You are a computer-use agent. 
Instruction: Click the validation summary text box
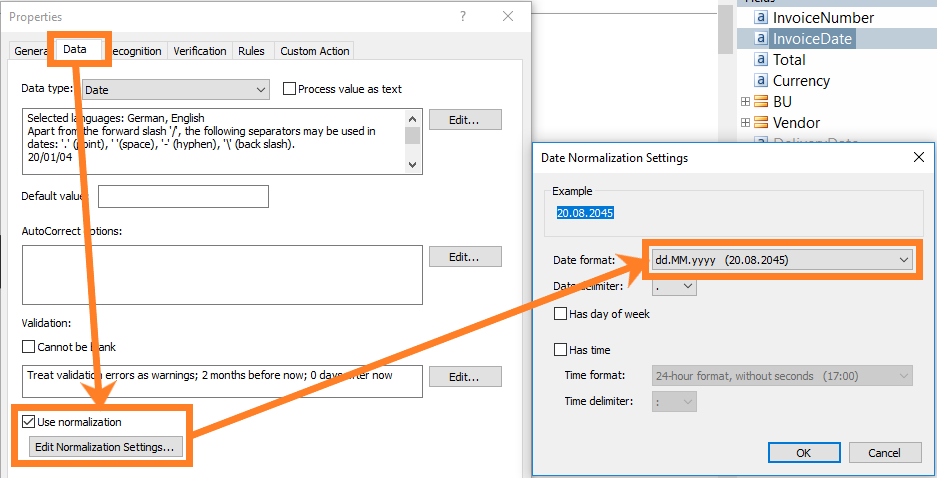click(x=222, y=381)
